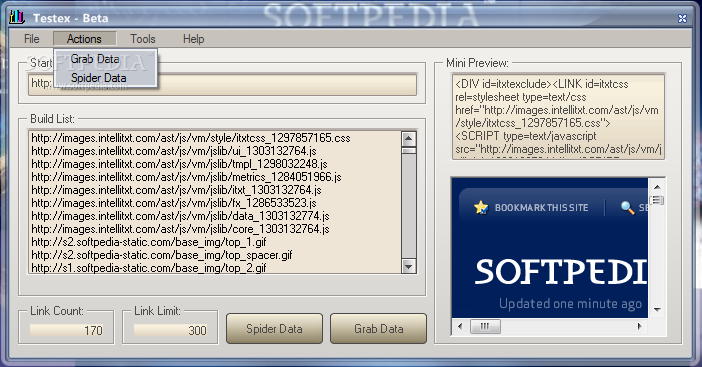Select the itxtcss_1297857165.css entry
This screenshot has width=702, height=367.
click(x=191, y=138)
